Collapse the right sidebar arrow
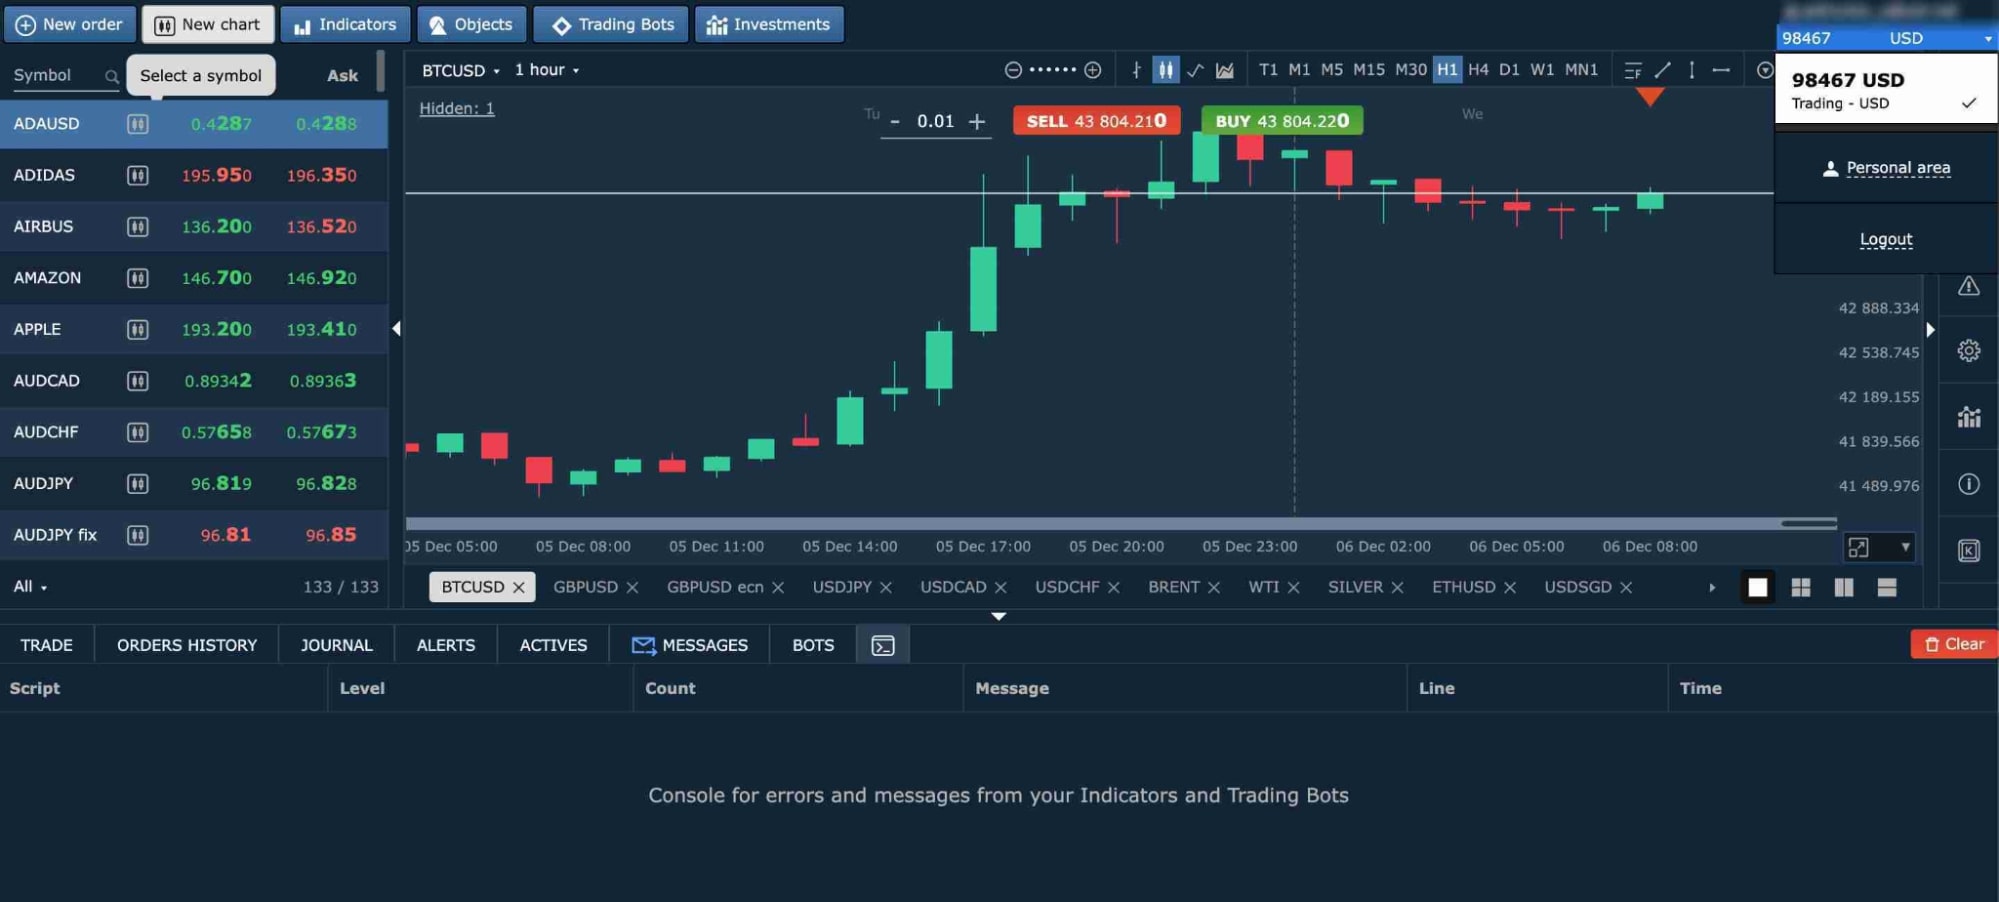The image size is (1999, 902). pyautogui.click(x=1930, y=330)
